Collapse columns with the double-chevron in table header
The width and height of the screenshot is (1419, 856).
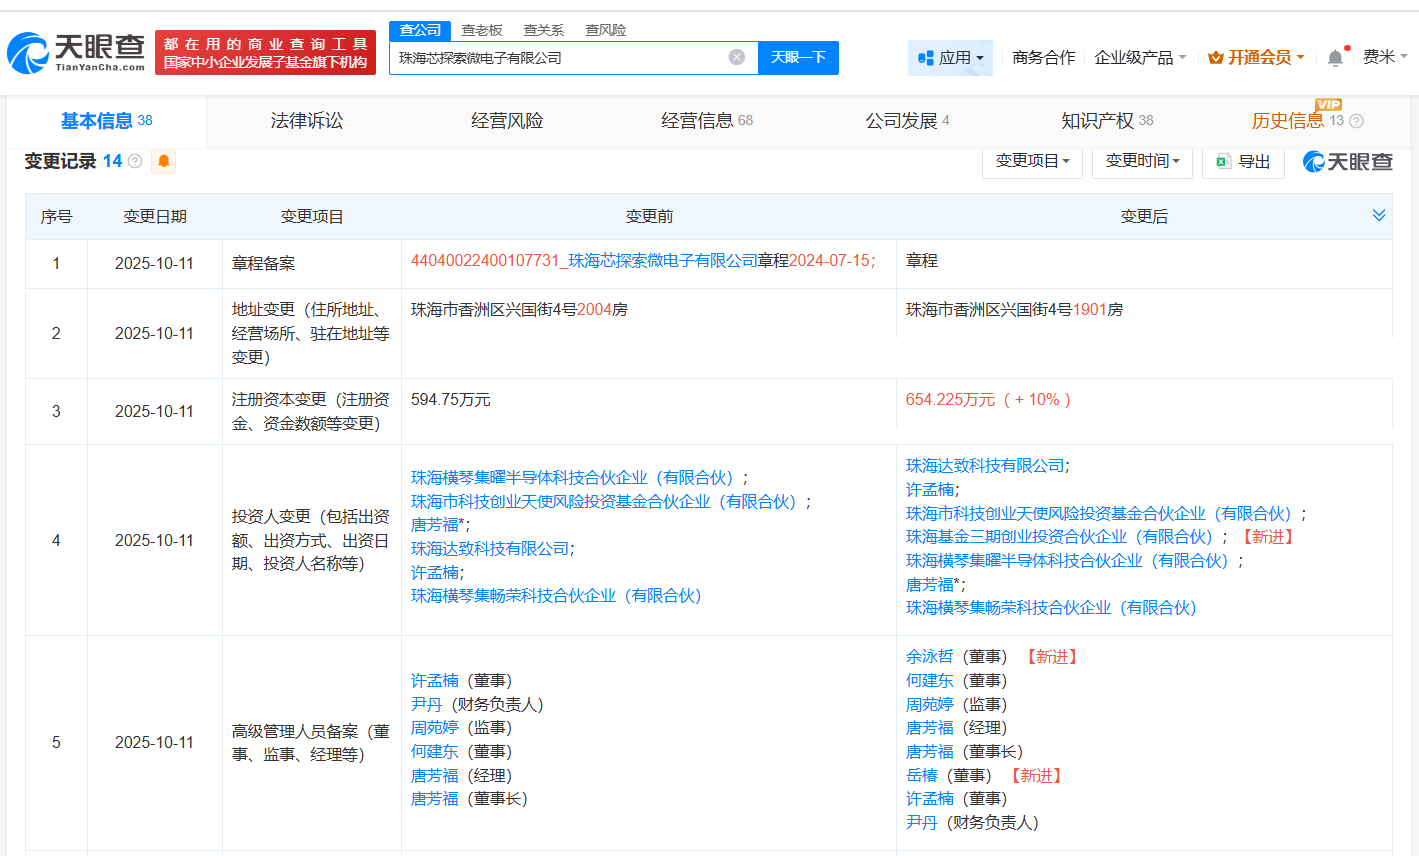[x=1379, y=214]
